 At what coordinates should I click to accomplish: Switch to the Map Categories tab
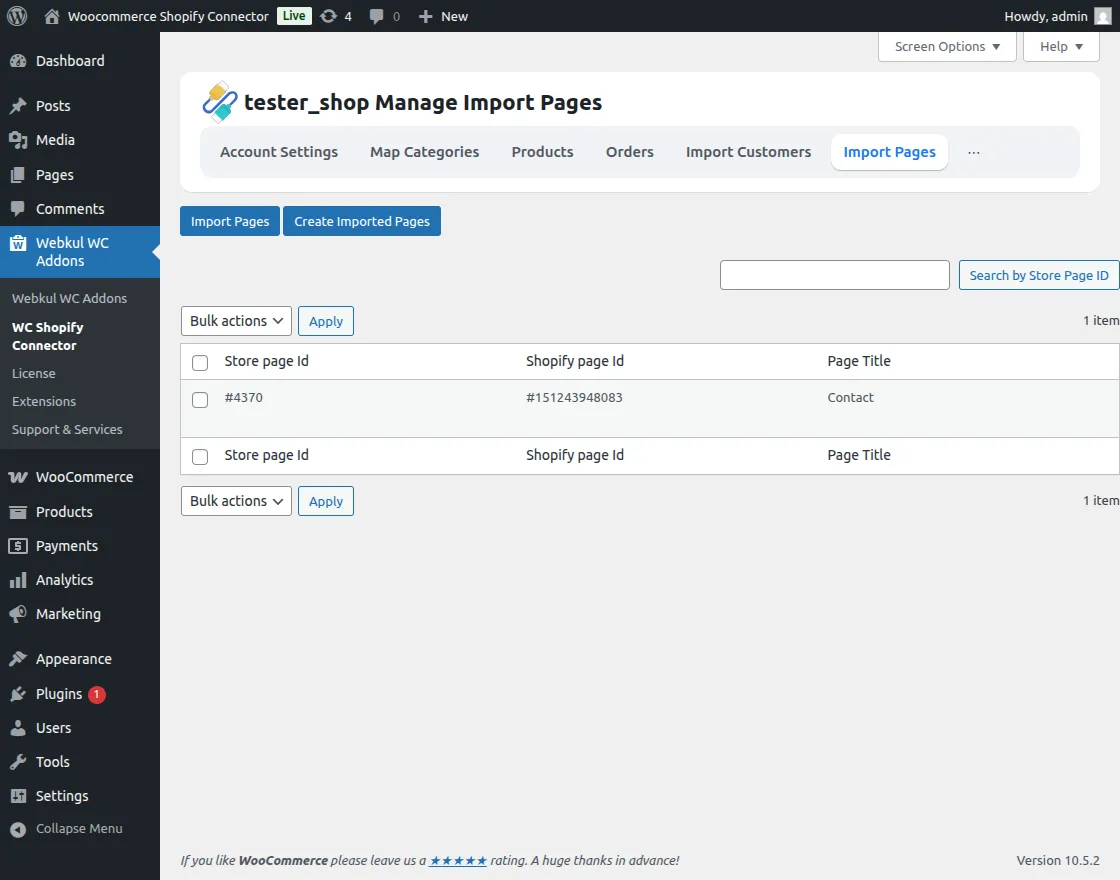click(x=424, y=152)
